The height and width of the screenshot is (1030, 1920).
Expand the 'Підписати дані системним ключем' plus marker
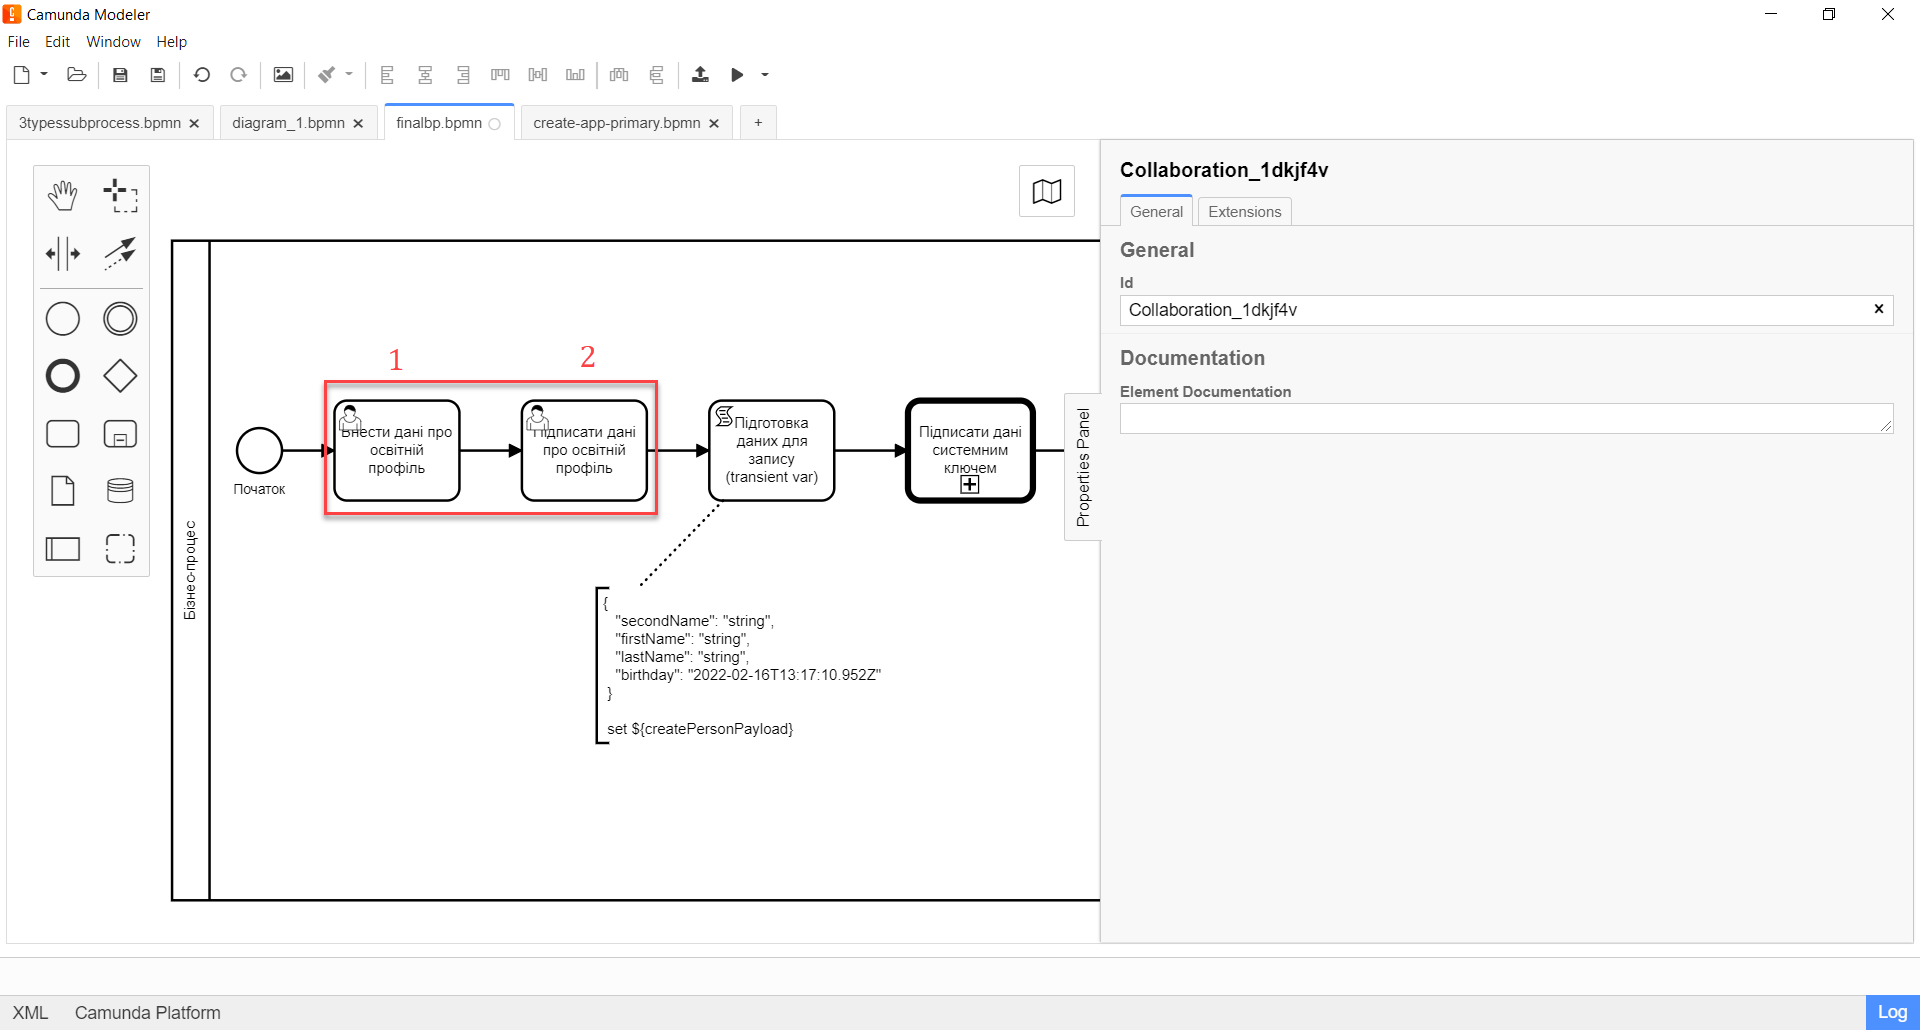click(x=970, y=485)
